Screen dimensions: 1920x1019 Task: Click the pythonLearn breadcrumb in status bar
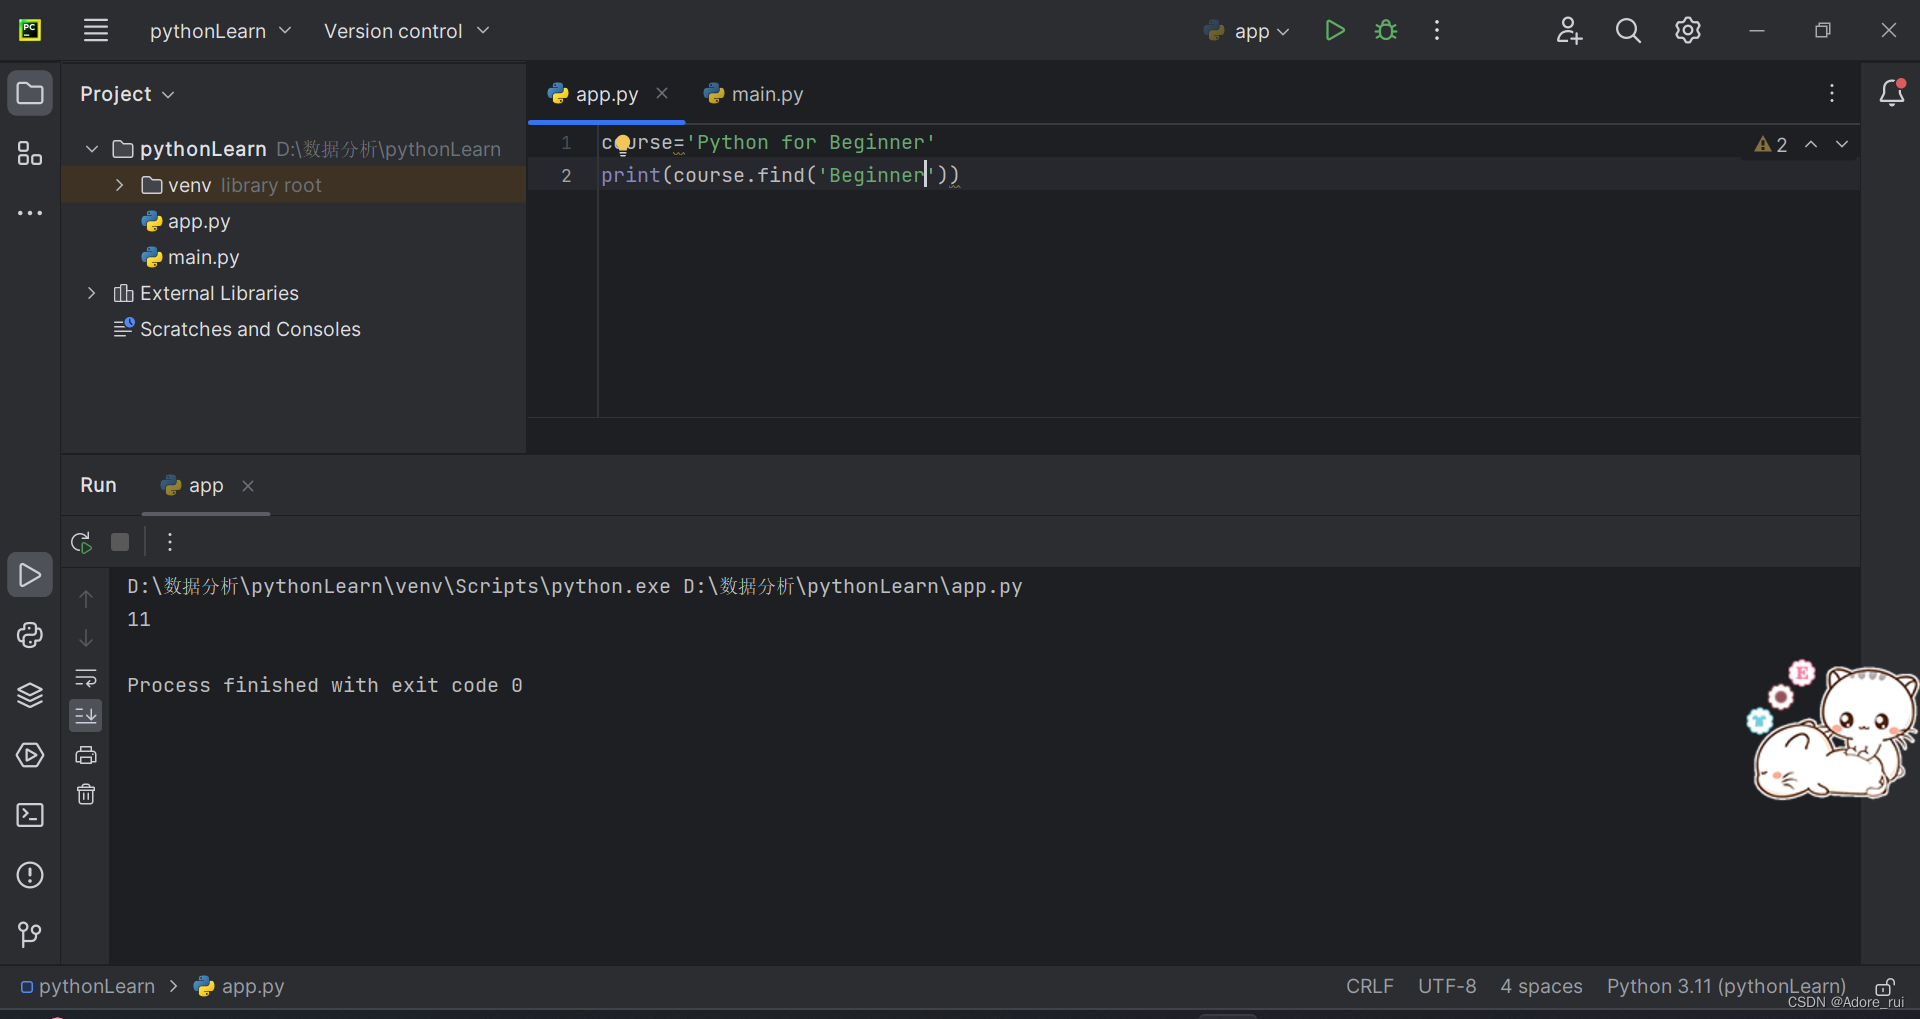[96, 987]
